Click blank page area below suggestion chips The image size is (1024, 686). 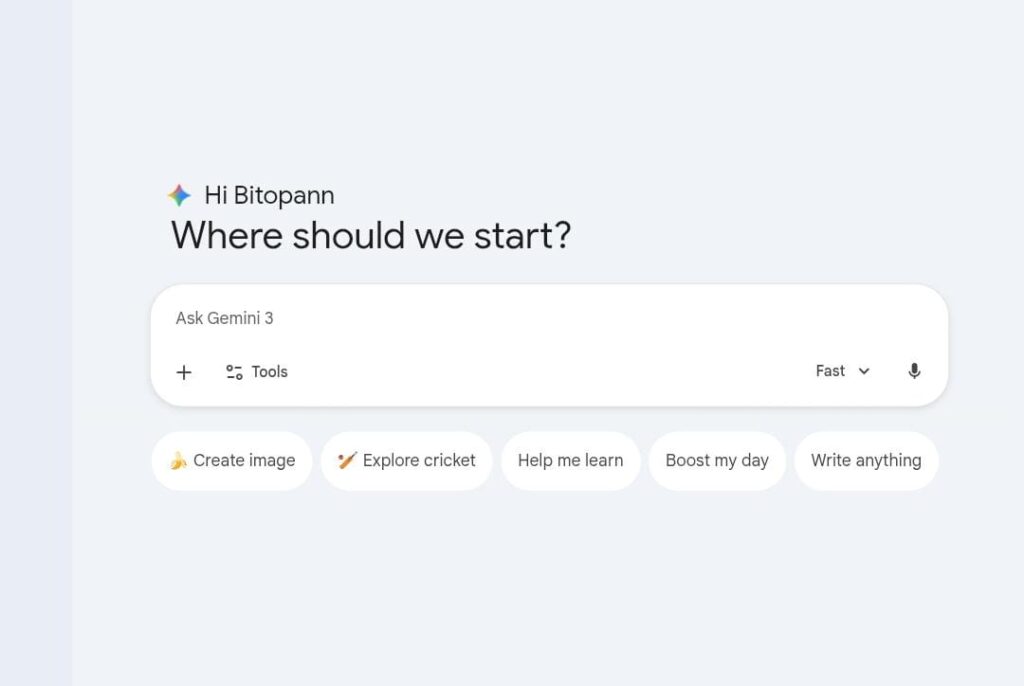coord(550,590)
